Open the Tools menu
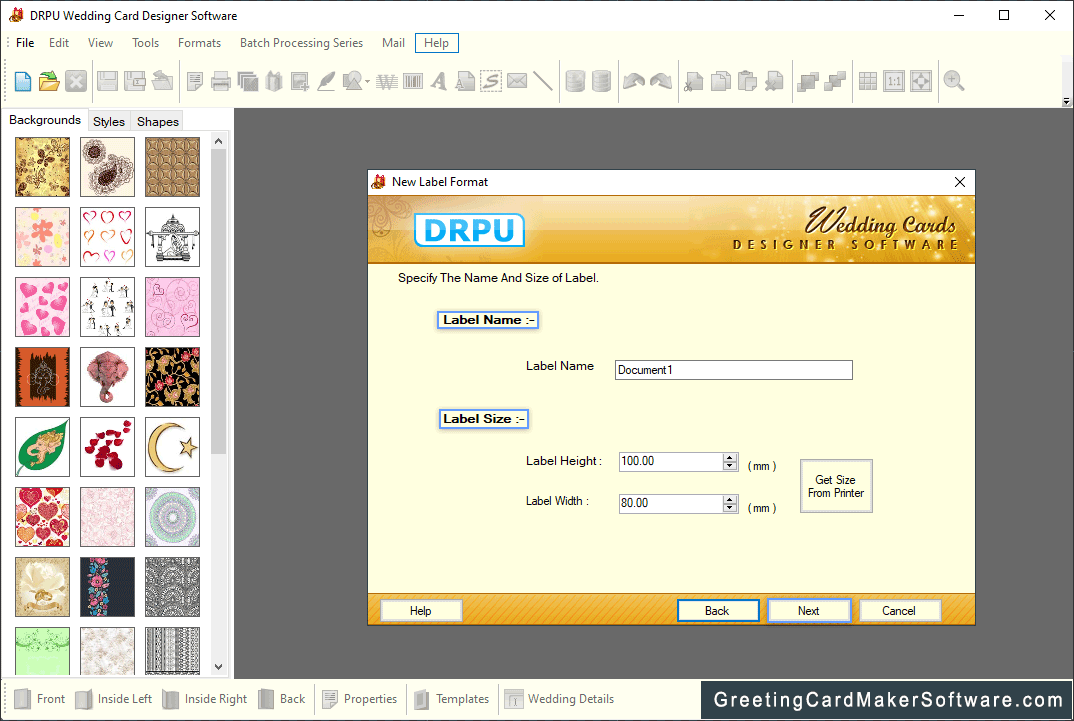The width and height of the screenshot is (1074, 721). coord(145,42)
